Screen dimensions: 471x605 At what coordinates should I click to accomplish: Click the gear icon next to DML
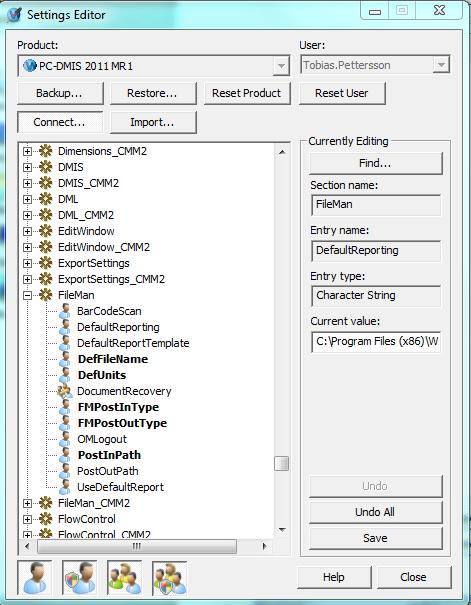coord(46,199)
